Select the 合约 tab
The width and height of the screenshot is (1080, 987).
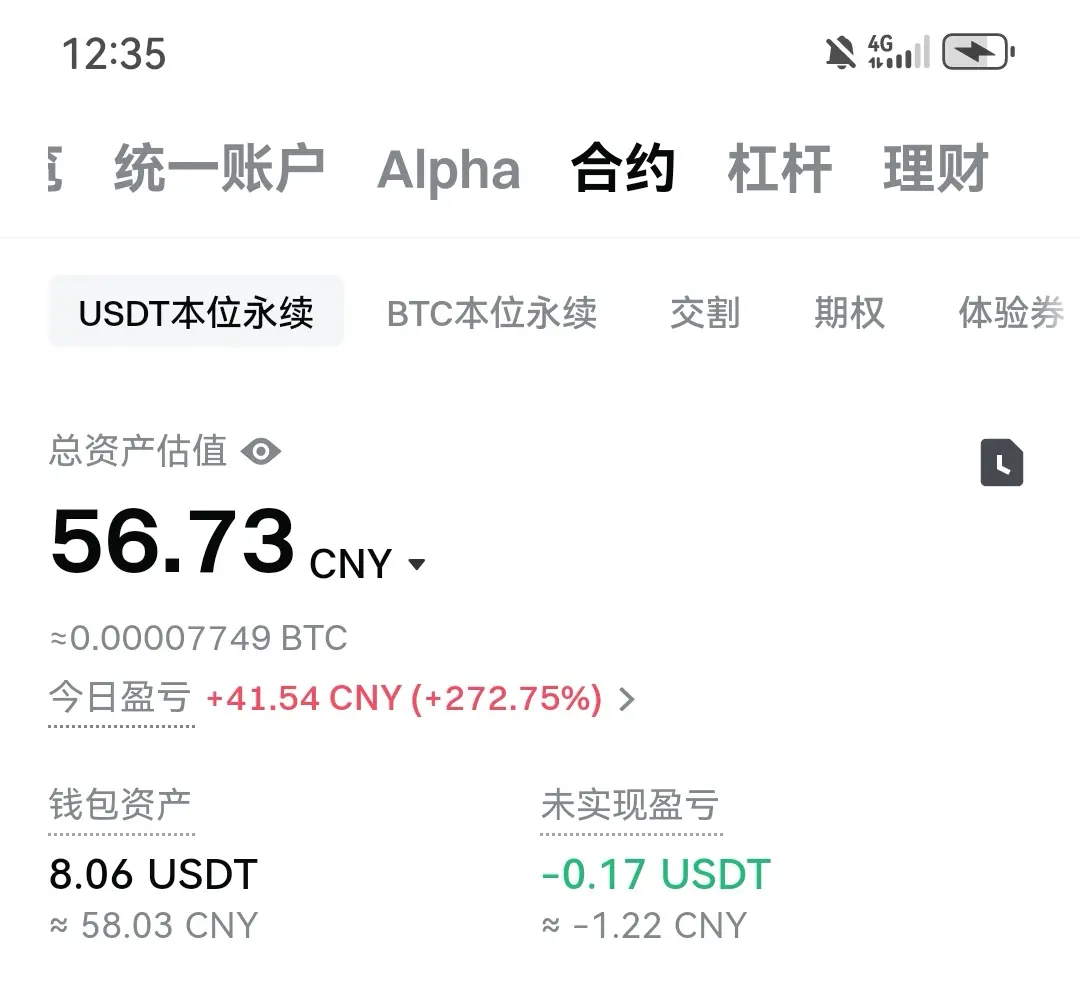coord(623,169)
